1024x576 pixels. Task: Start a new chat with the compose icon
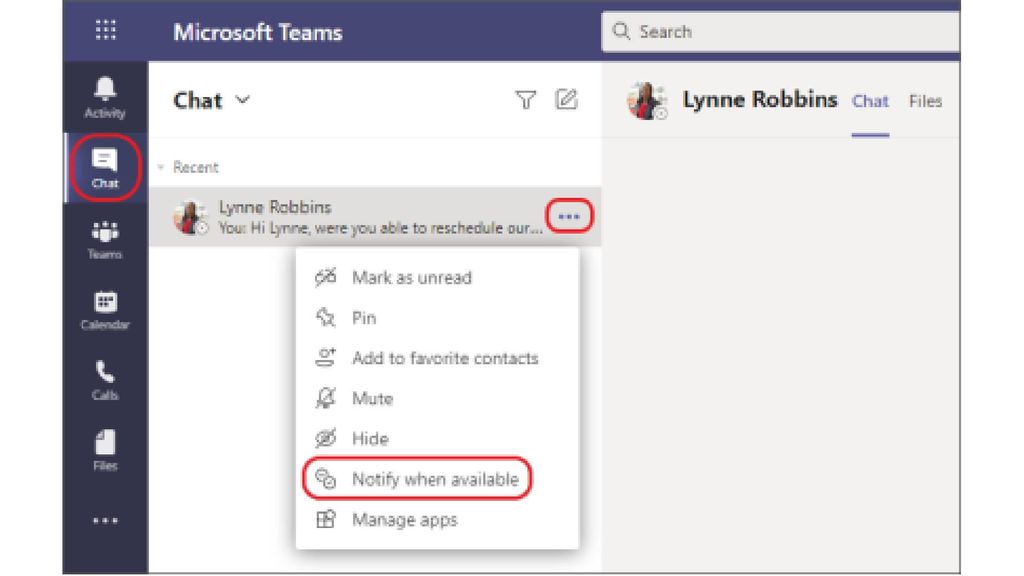point(567,100)
